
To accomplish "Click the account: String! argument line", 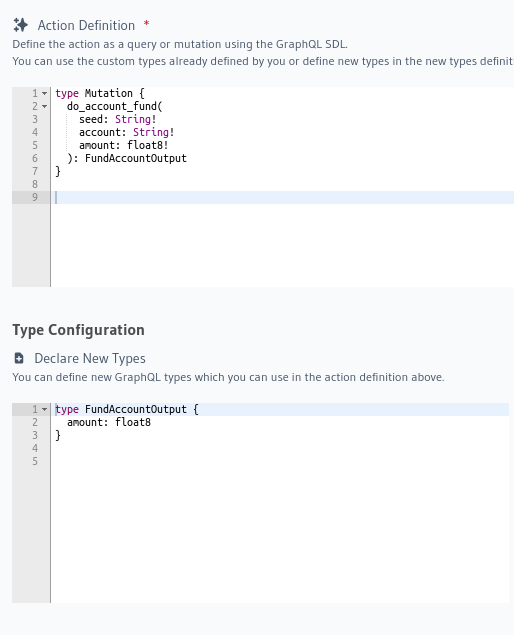I will (x=126, y=132).
